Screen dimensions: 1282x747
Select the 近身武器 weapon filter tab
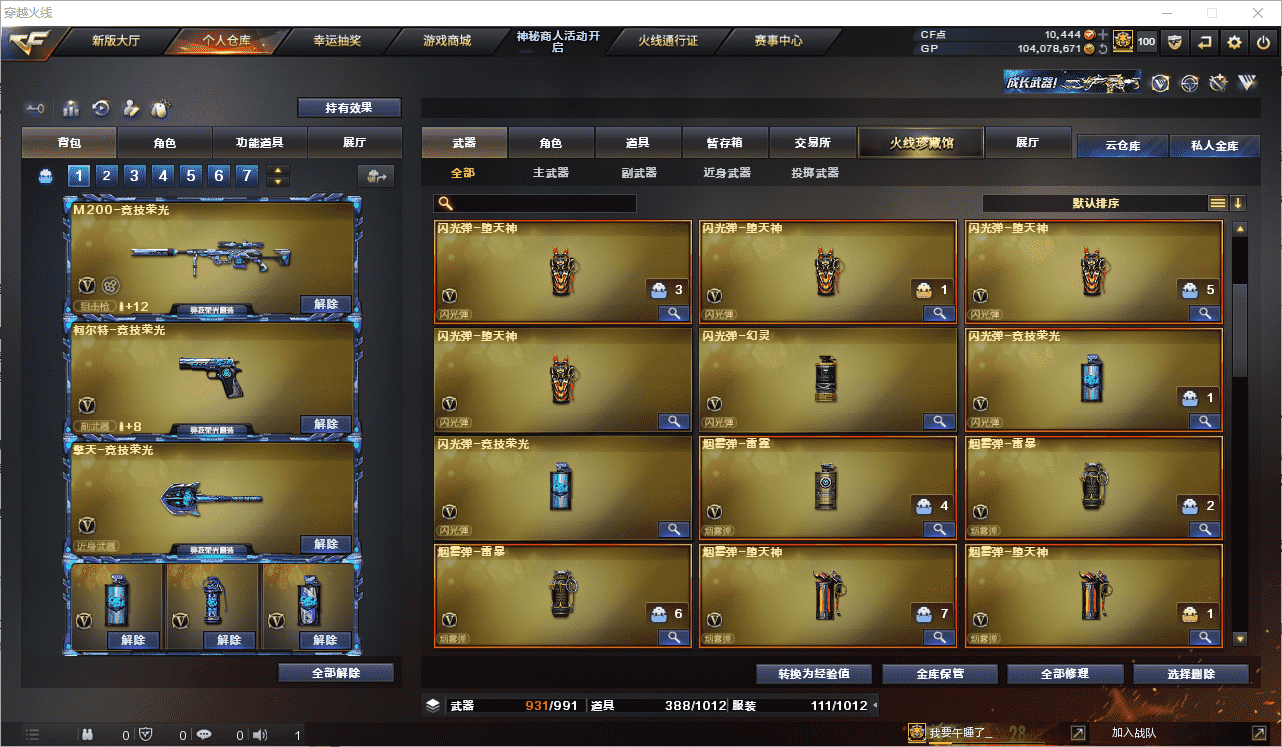pos(726,173)
